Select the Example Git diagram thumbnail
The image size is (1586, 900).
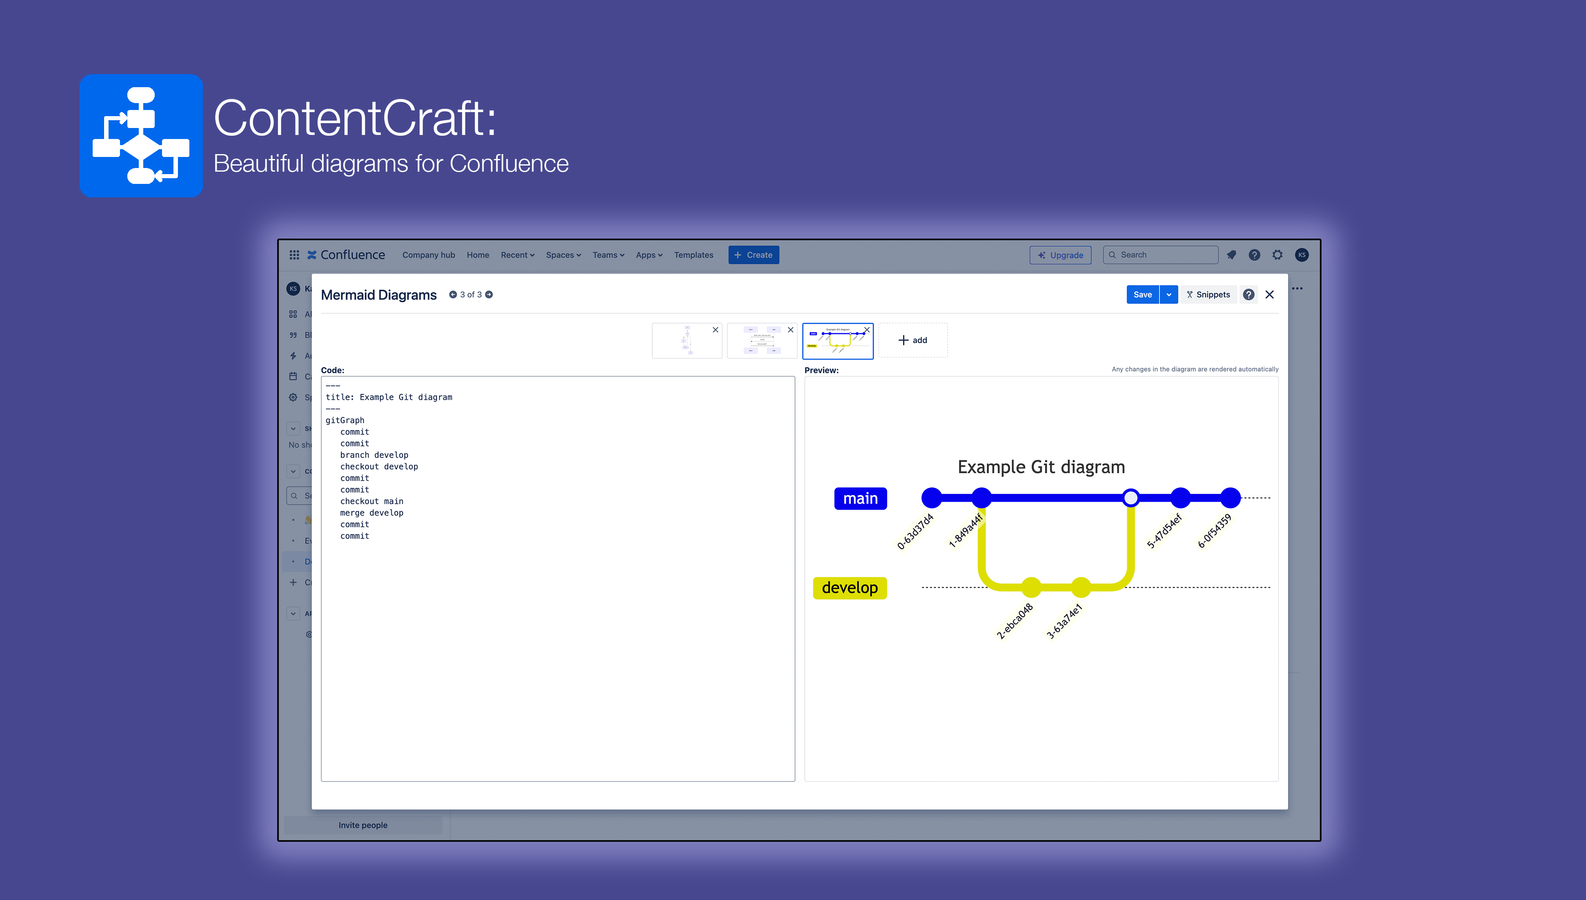point(838,341)
